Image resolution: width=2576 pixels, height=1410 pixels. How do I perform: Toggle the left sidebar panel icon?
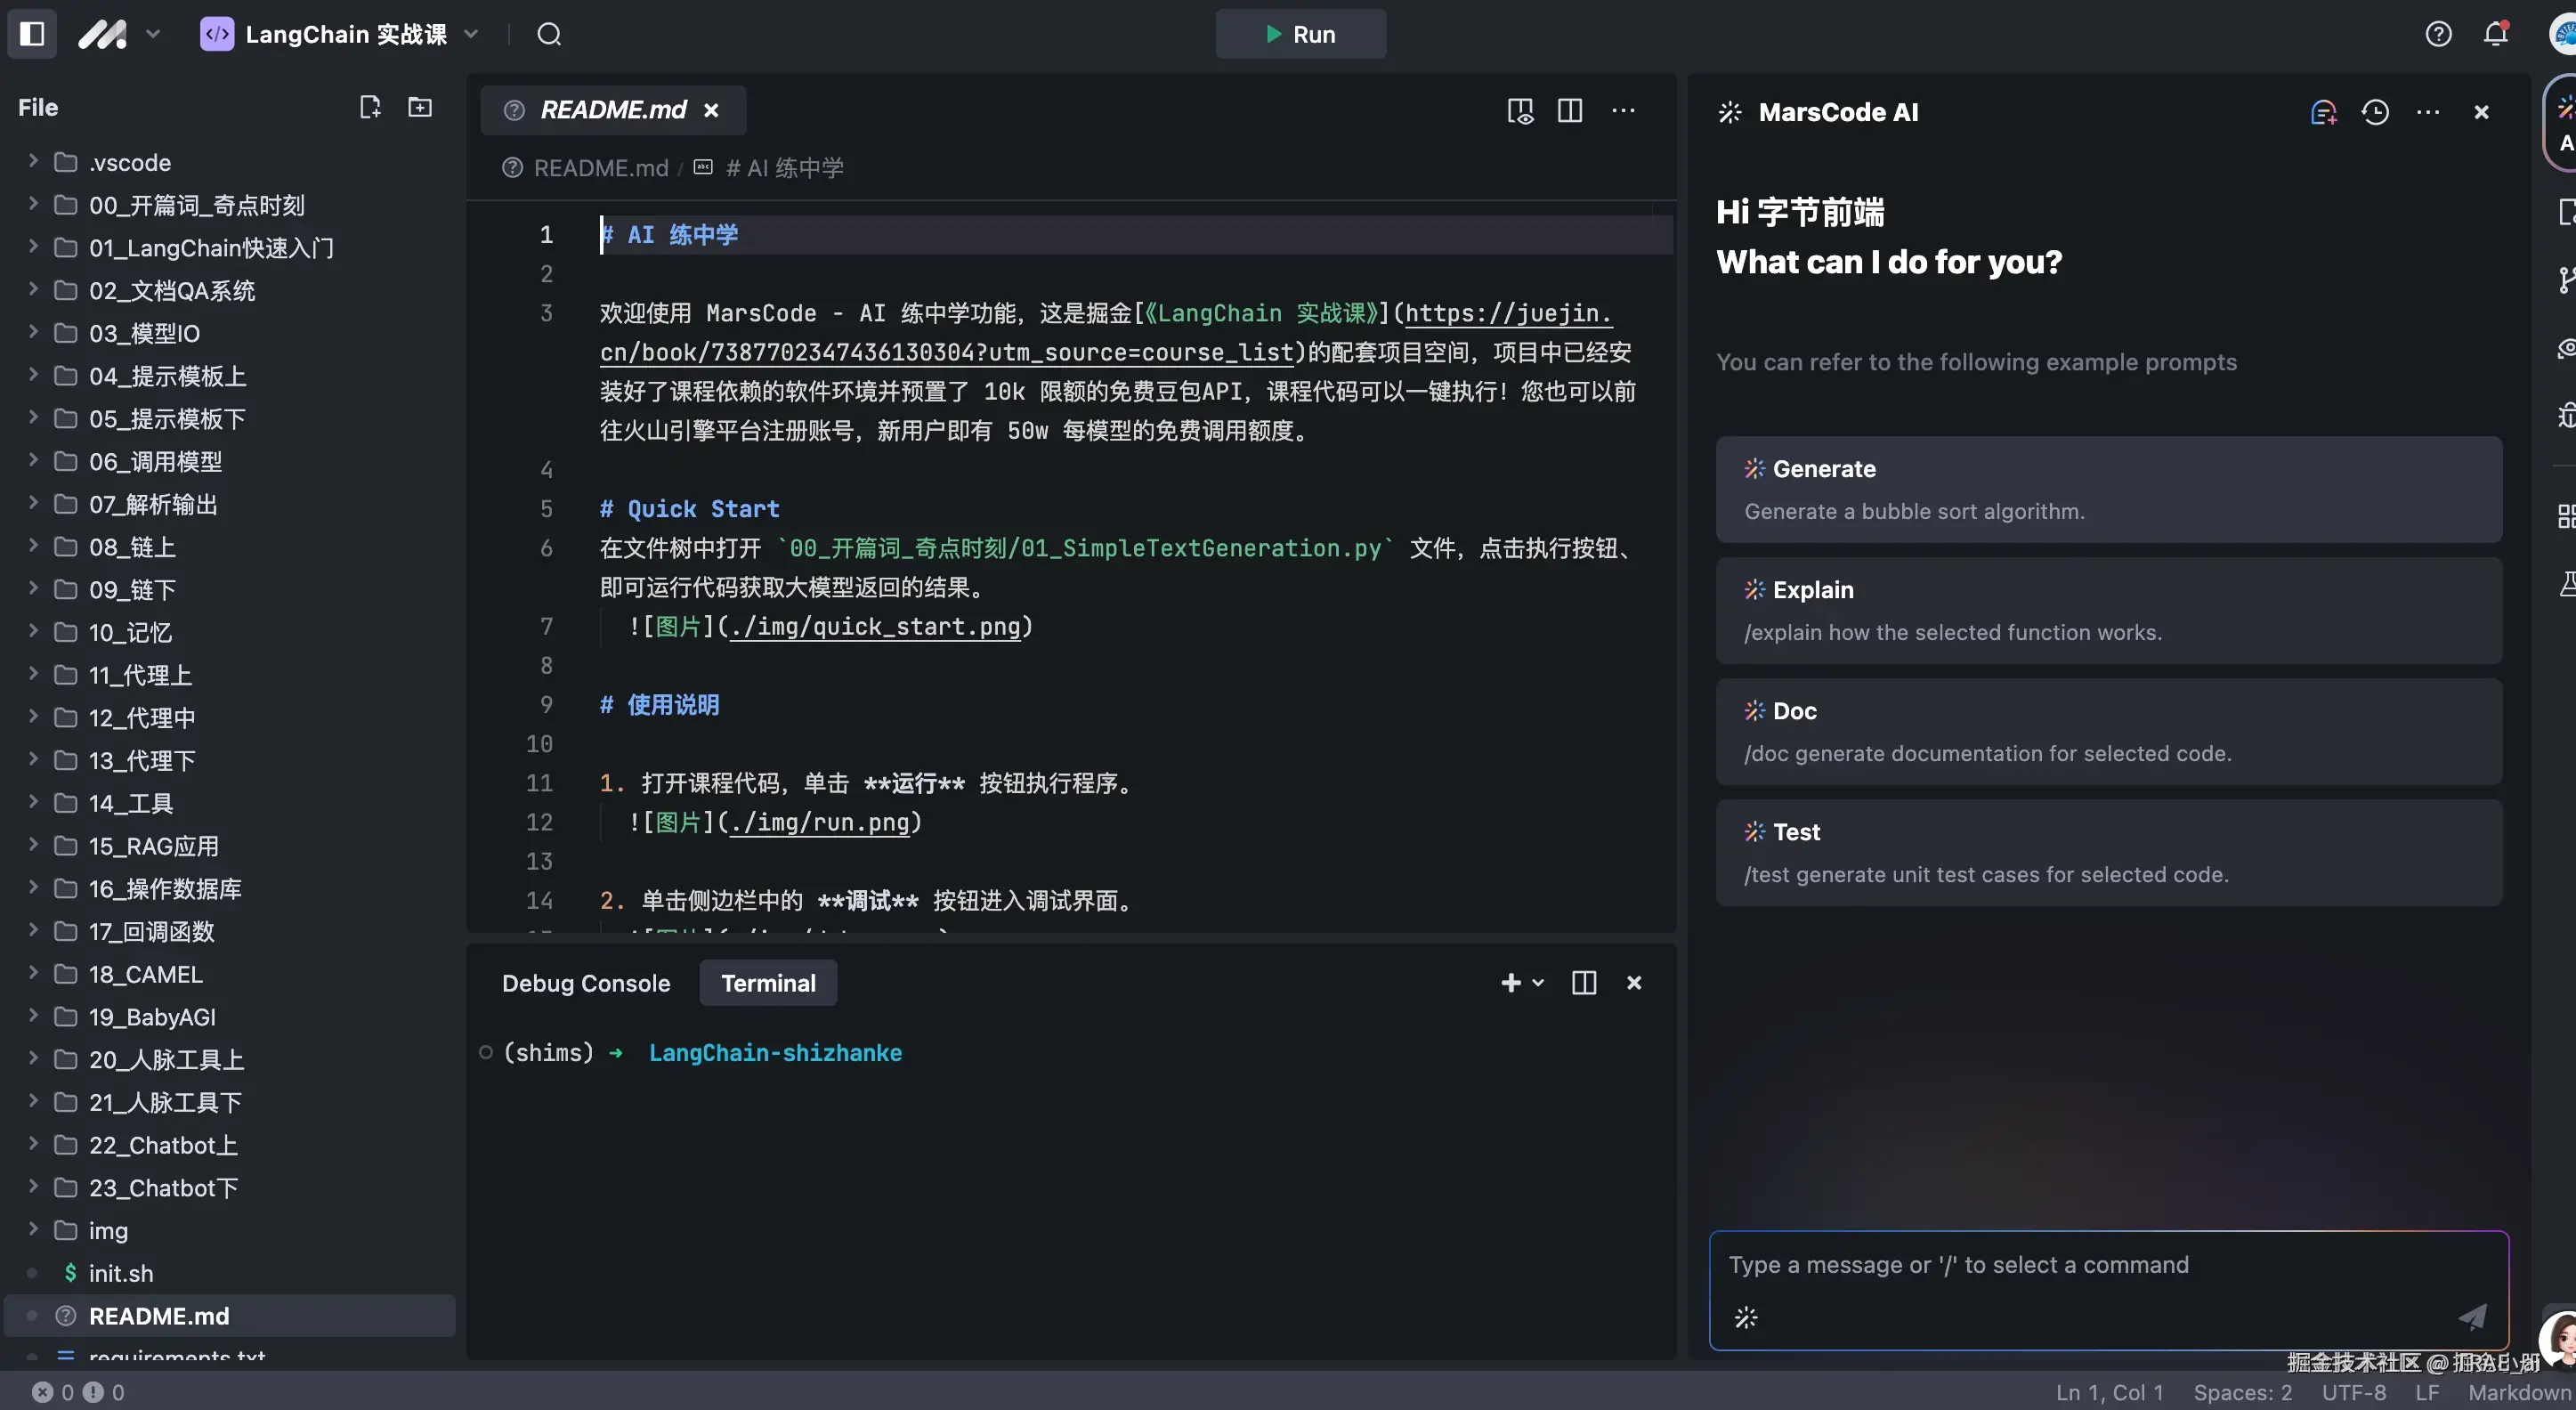pos(32,34)
